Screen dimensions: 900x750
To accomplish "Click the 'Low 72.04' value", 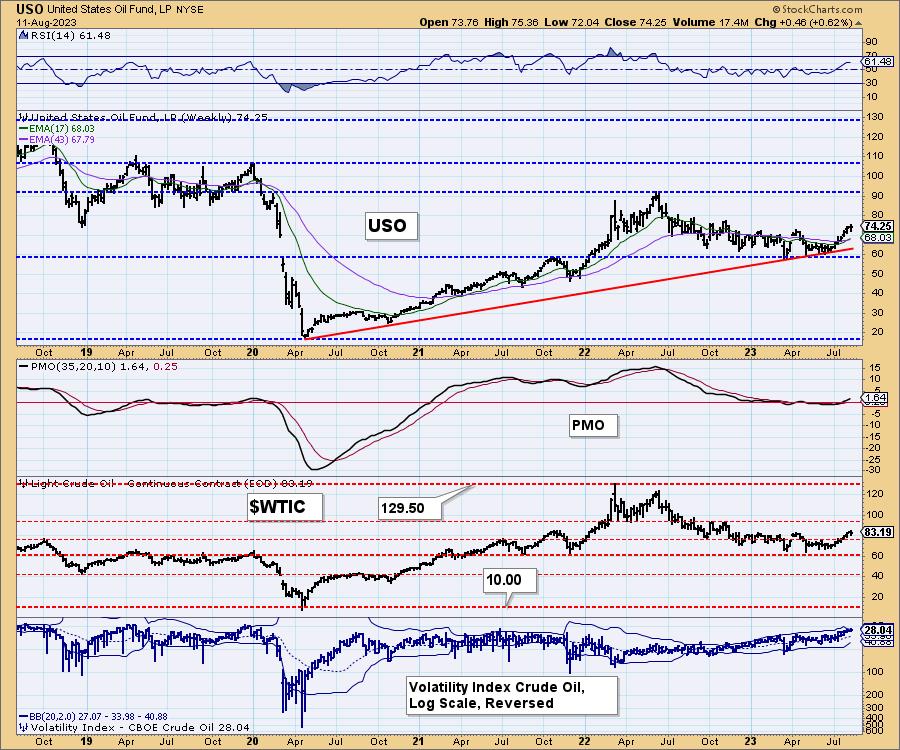I will (x=571, y=22).
